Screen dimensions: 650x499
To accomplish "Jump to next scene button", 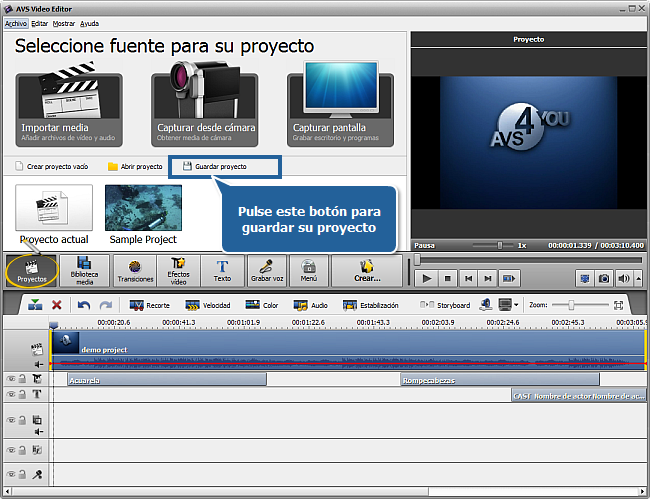I will (x=509, y=279).
